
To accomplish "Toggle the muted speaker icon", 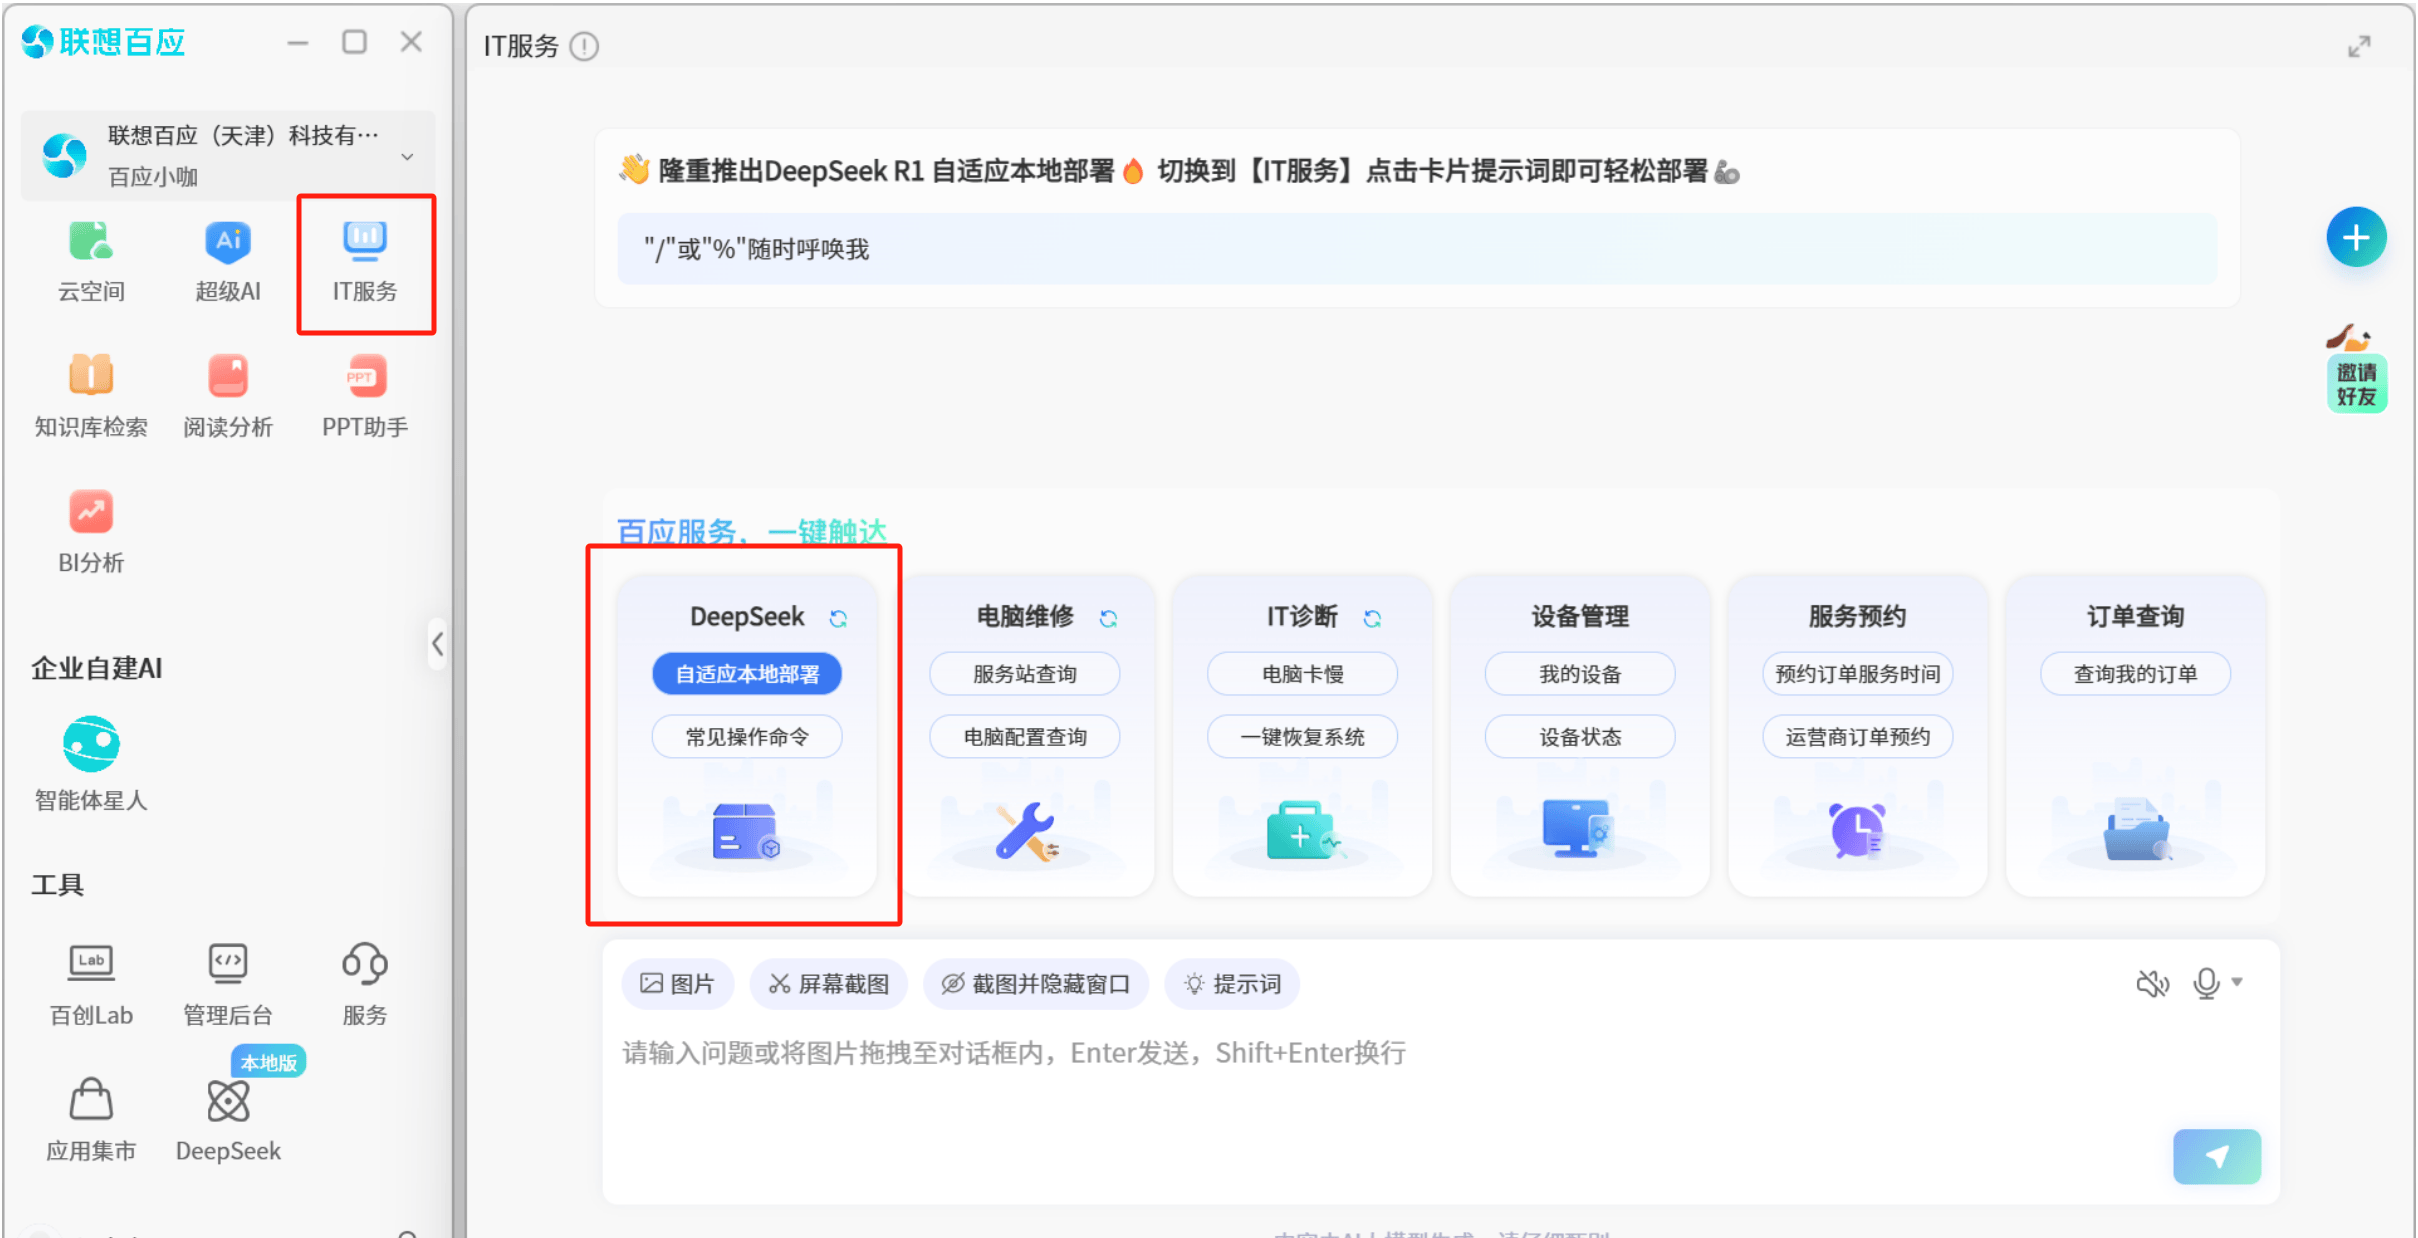I will click(x=2154, y=983).
